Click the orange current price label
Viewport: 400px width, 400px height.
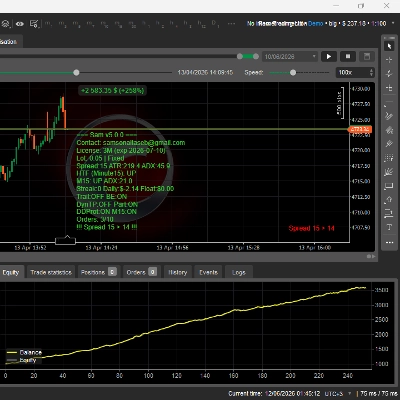[x=360, y=129]
